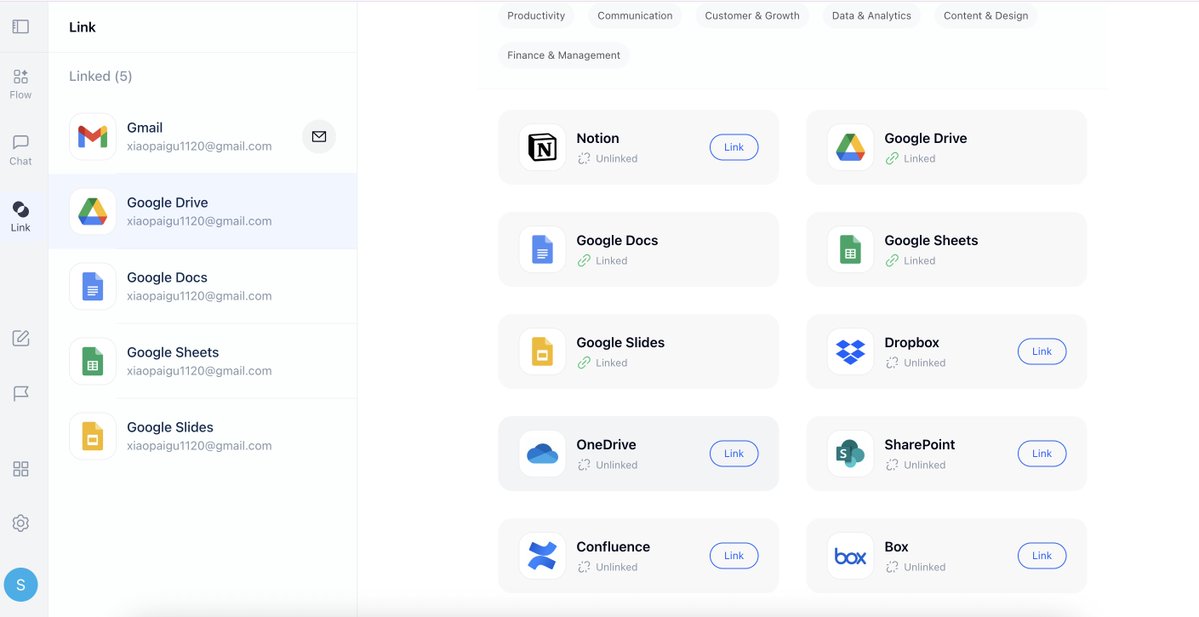Click the Google Sheets card icon
This screenshot has height=617, width=1199.
850,249
